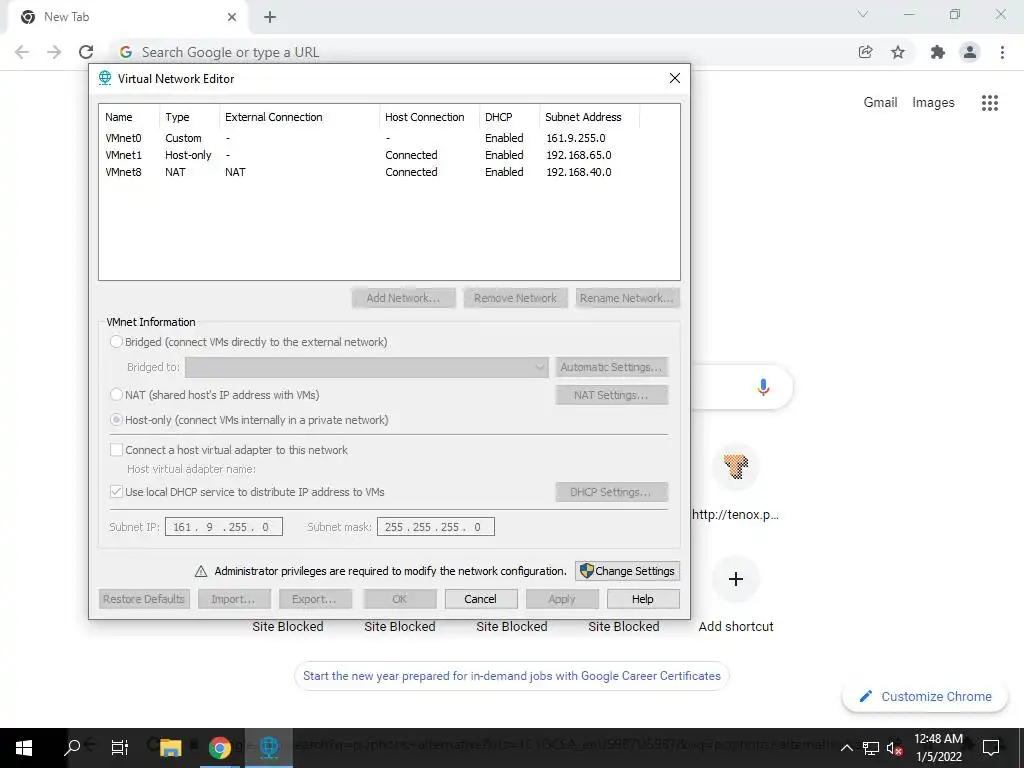Close the Virtual Network Editor dialog
The image size is (1024, 768).
pos(675,78)
